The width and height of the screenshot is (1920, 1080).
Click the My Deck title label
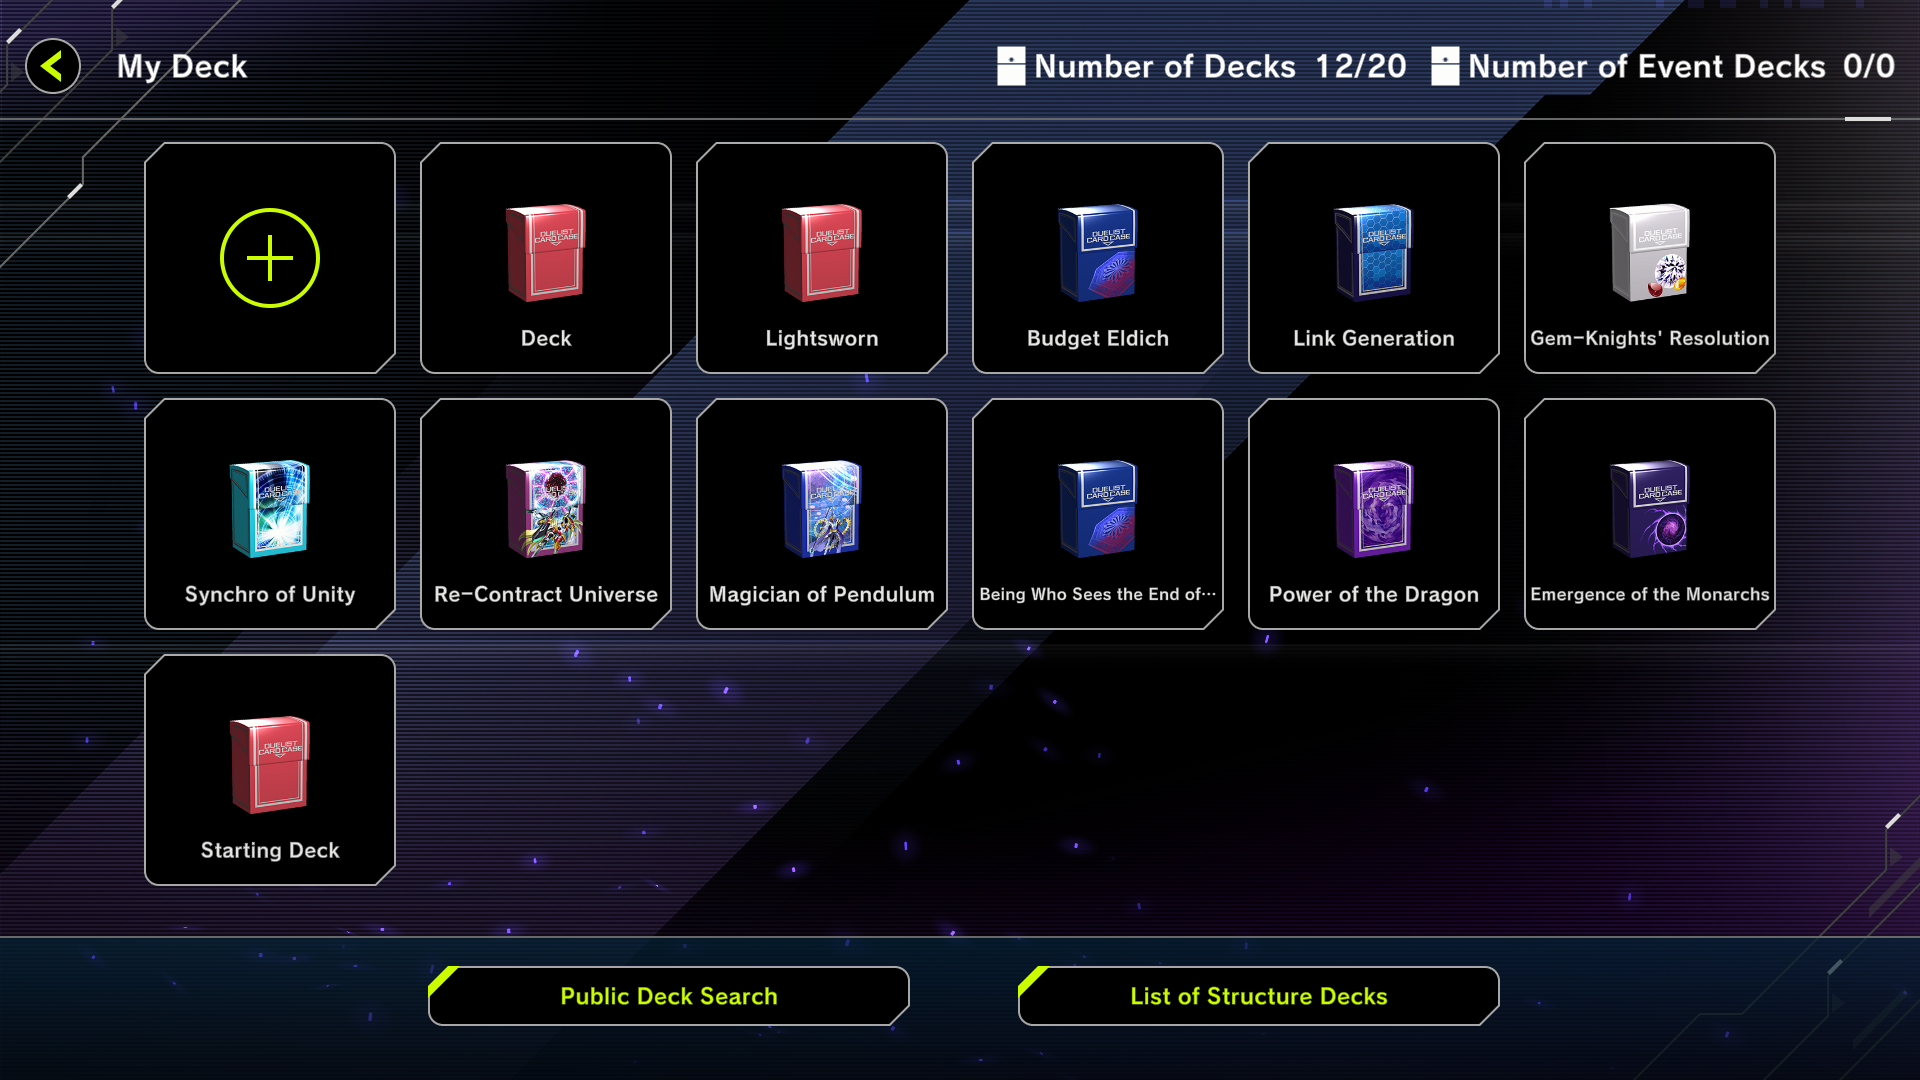click(x=182, y=67)
